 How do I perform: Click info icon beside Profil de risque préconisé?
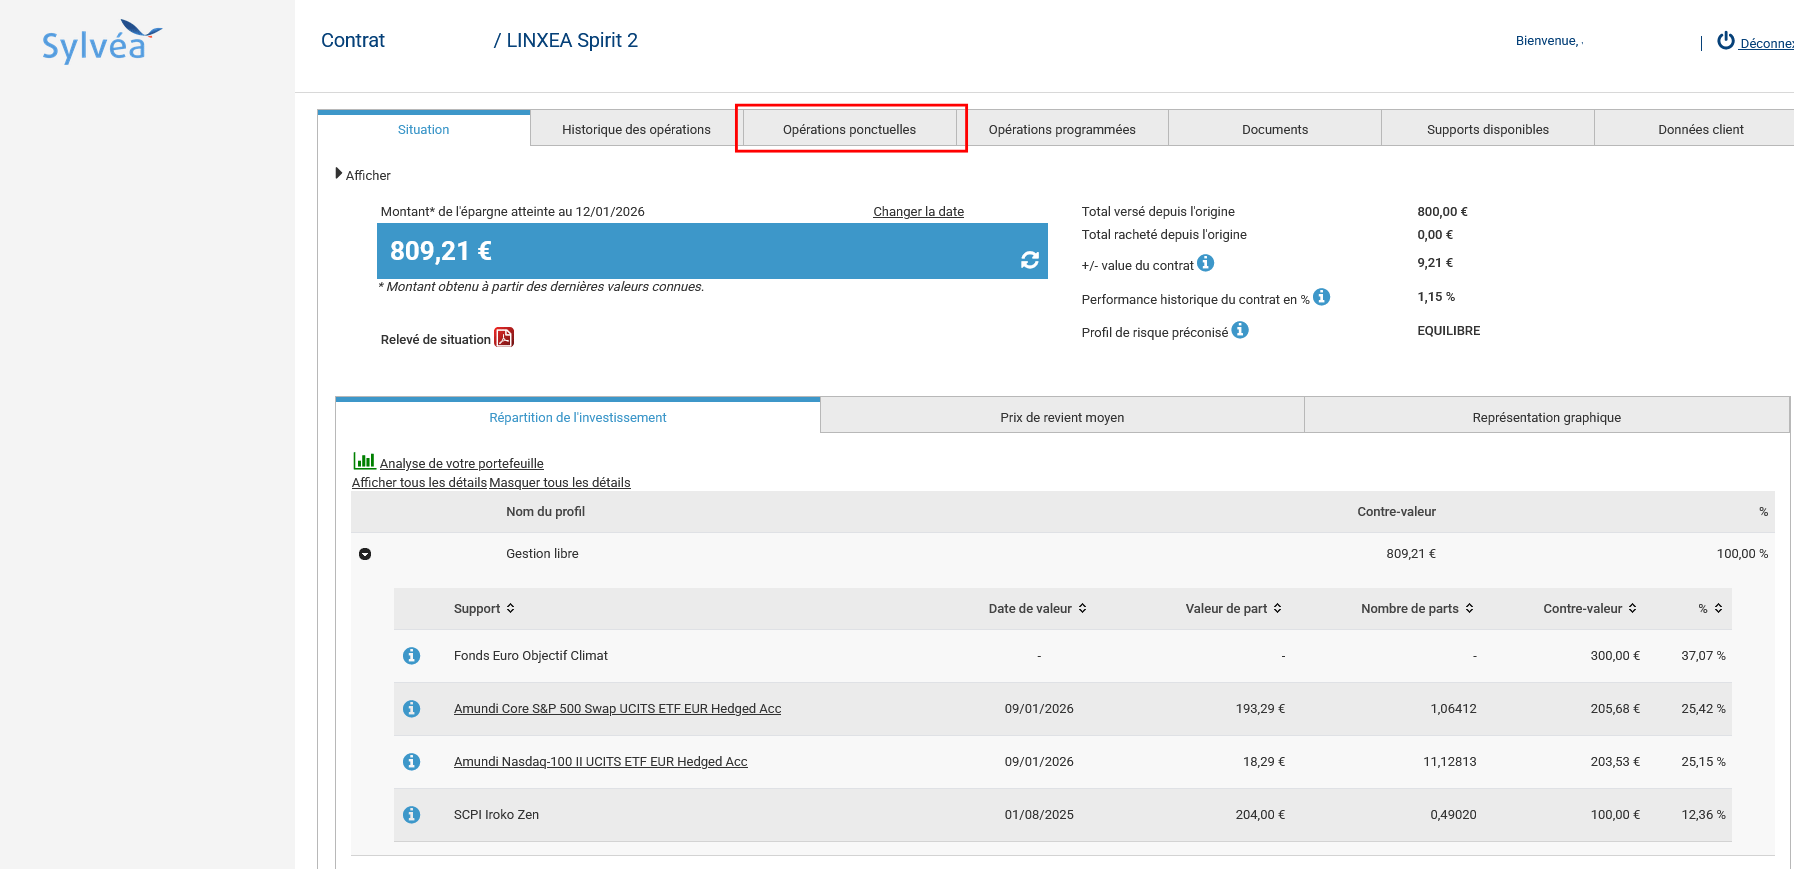click(x=1240, y=330)
